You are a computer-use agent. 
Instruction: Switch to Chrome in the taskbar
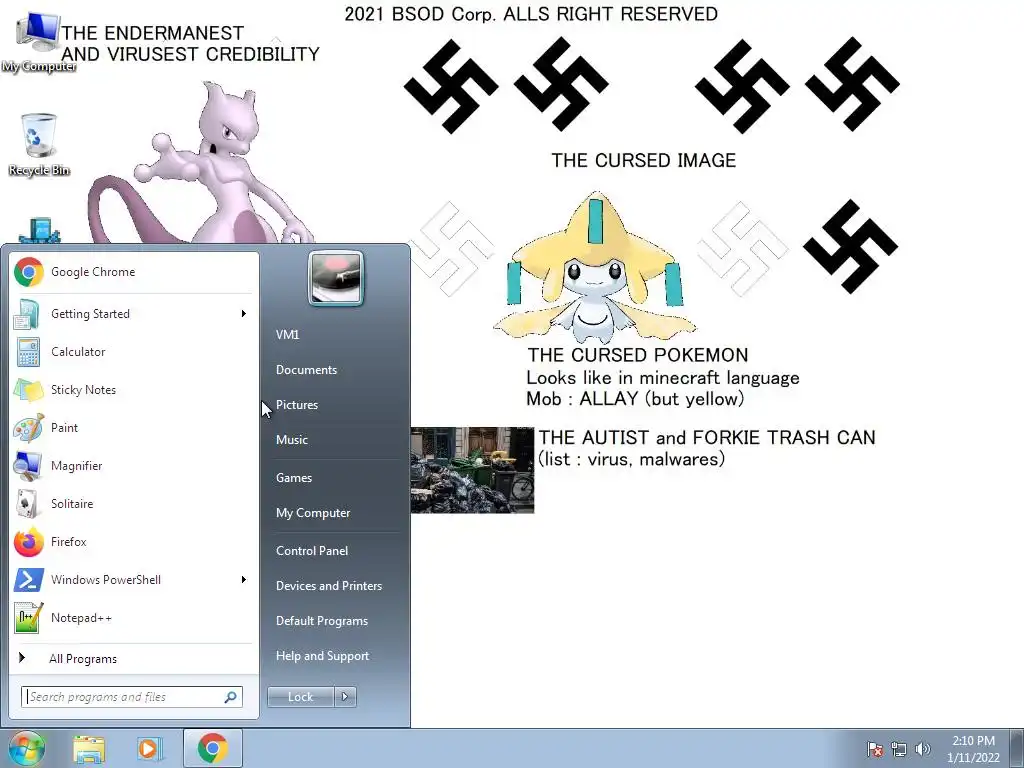coord(213,748)
